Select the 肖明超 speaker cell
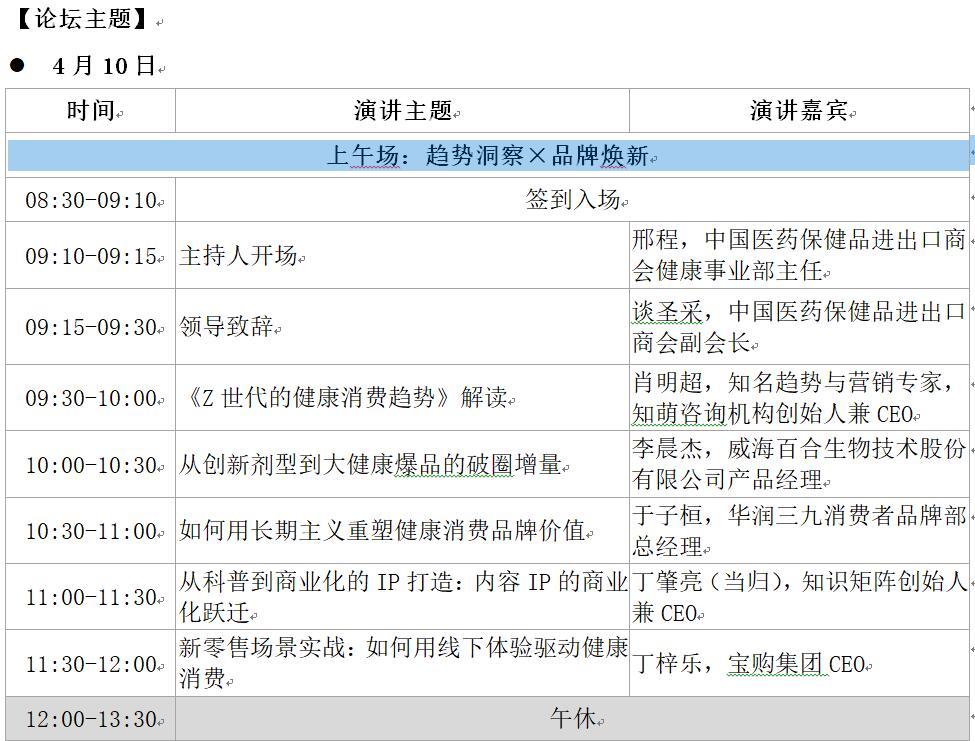Viewport: 975px width, 741px height. [x=798, y=397]
